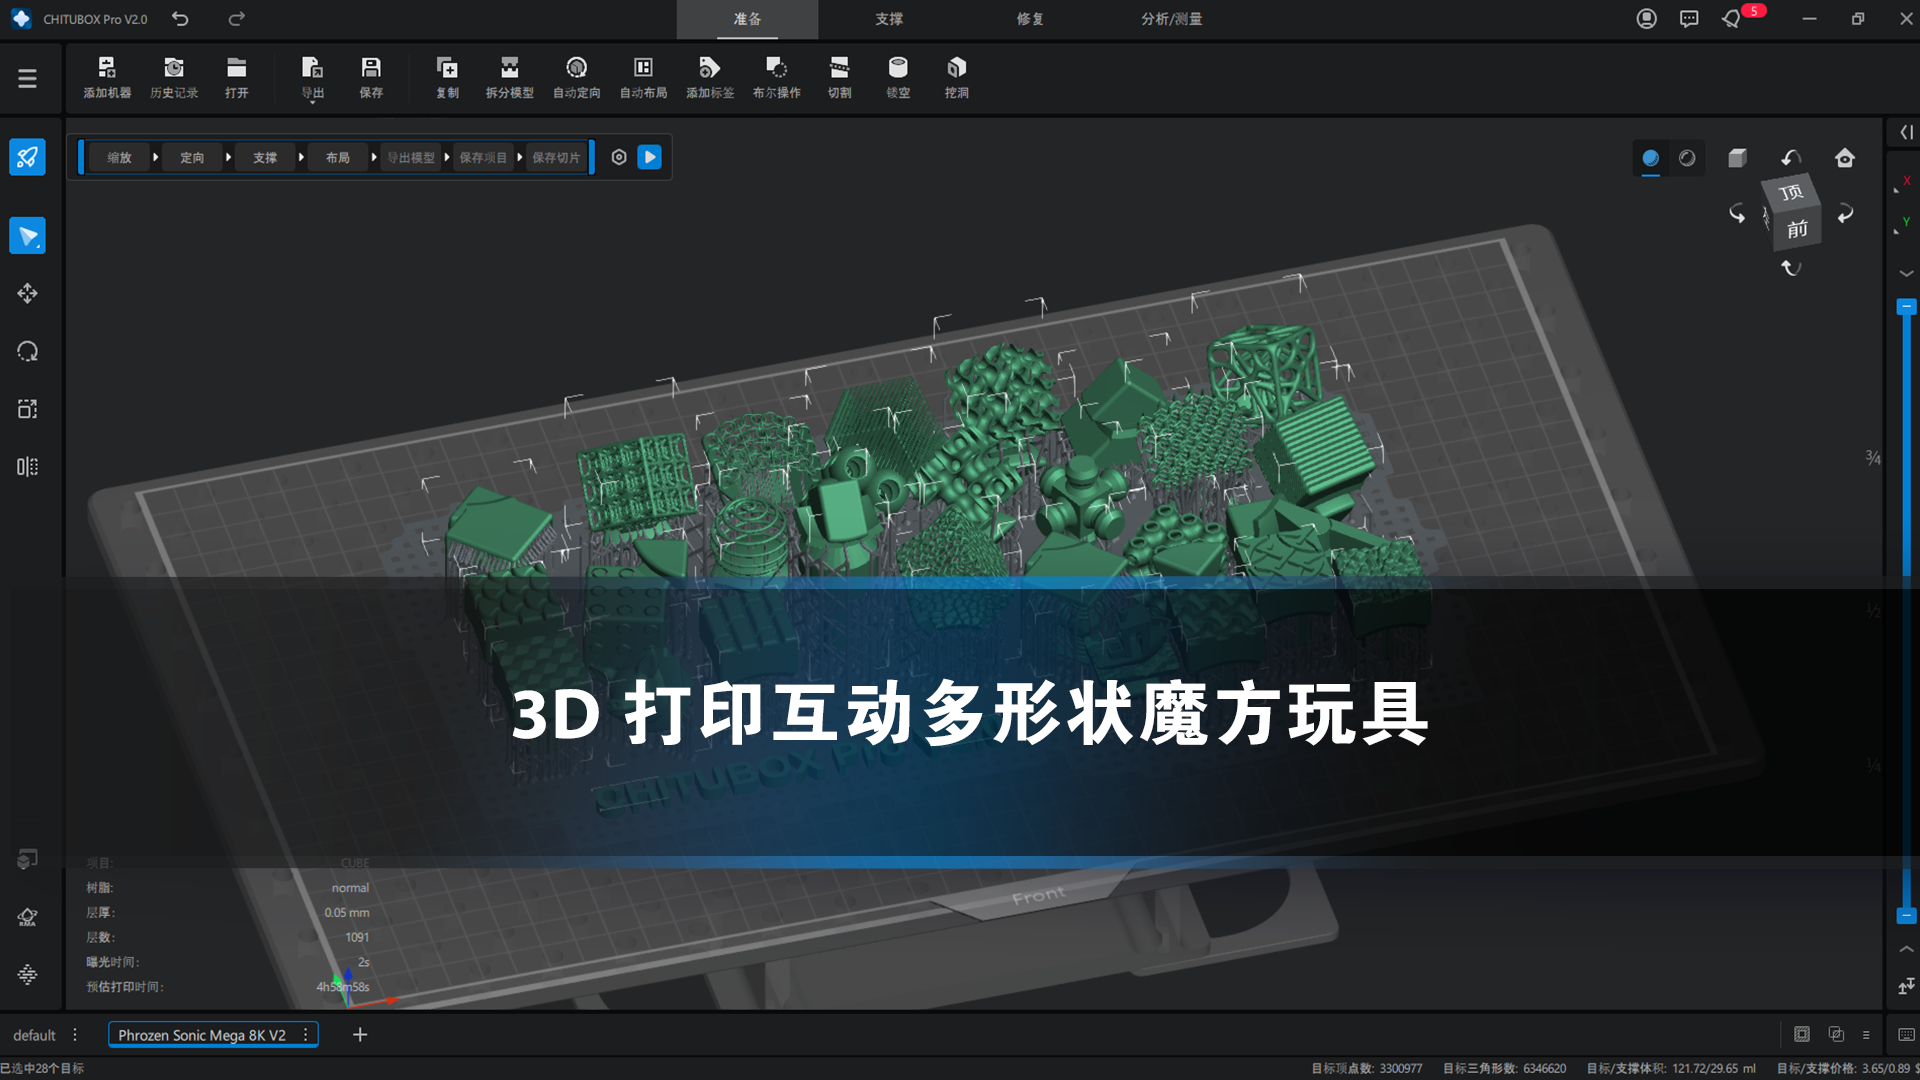The image size is (1920, 1080).
Task: Rotate view left with the curved arrow
Action: pyautogui.click(x=1737, y=213)
